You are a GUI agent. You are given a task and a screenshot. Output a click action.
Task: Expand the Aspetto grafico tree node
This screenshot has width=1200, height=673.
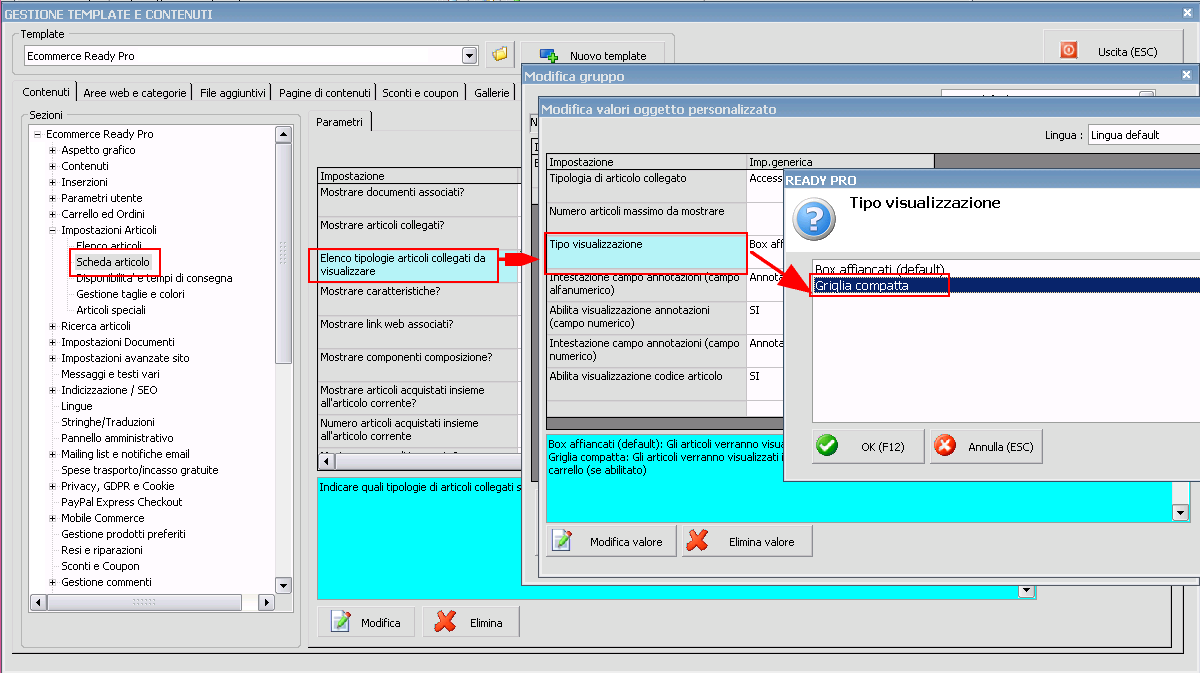coord(53,150)
